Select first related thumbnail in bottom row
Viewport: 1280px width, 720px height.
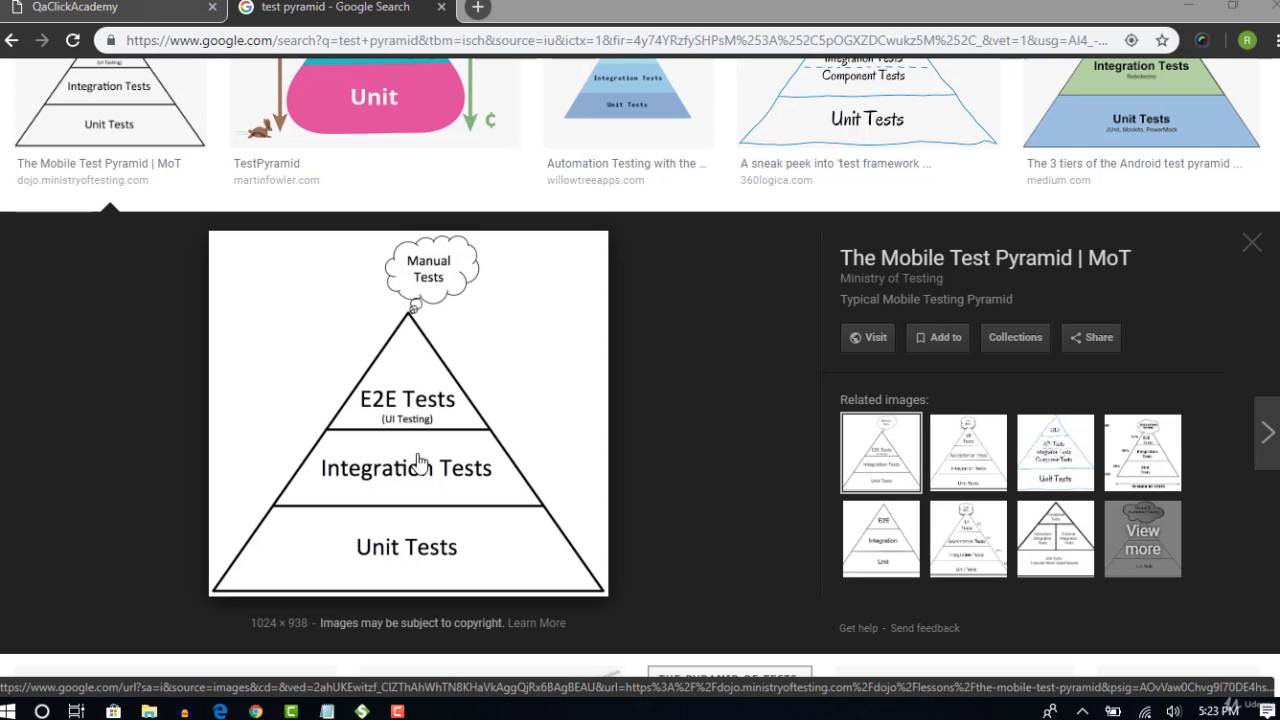[x=881, y=539]
